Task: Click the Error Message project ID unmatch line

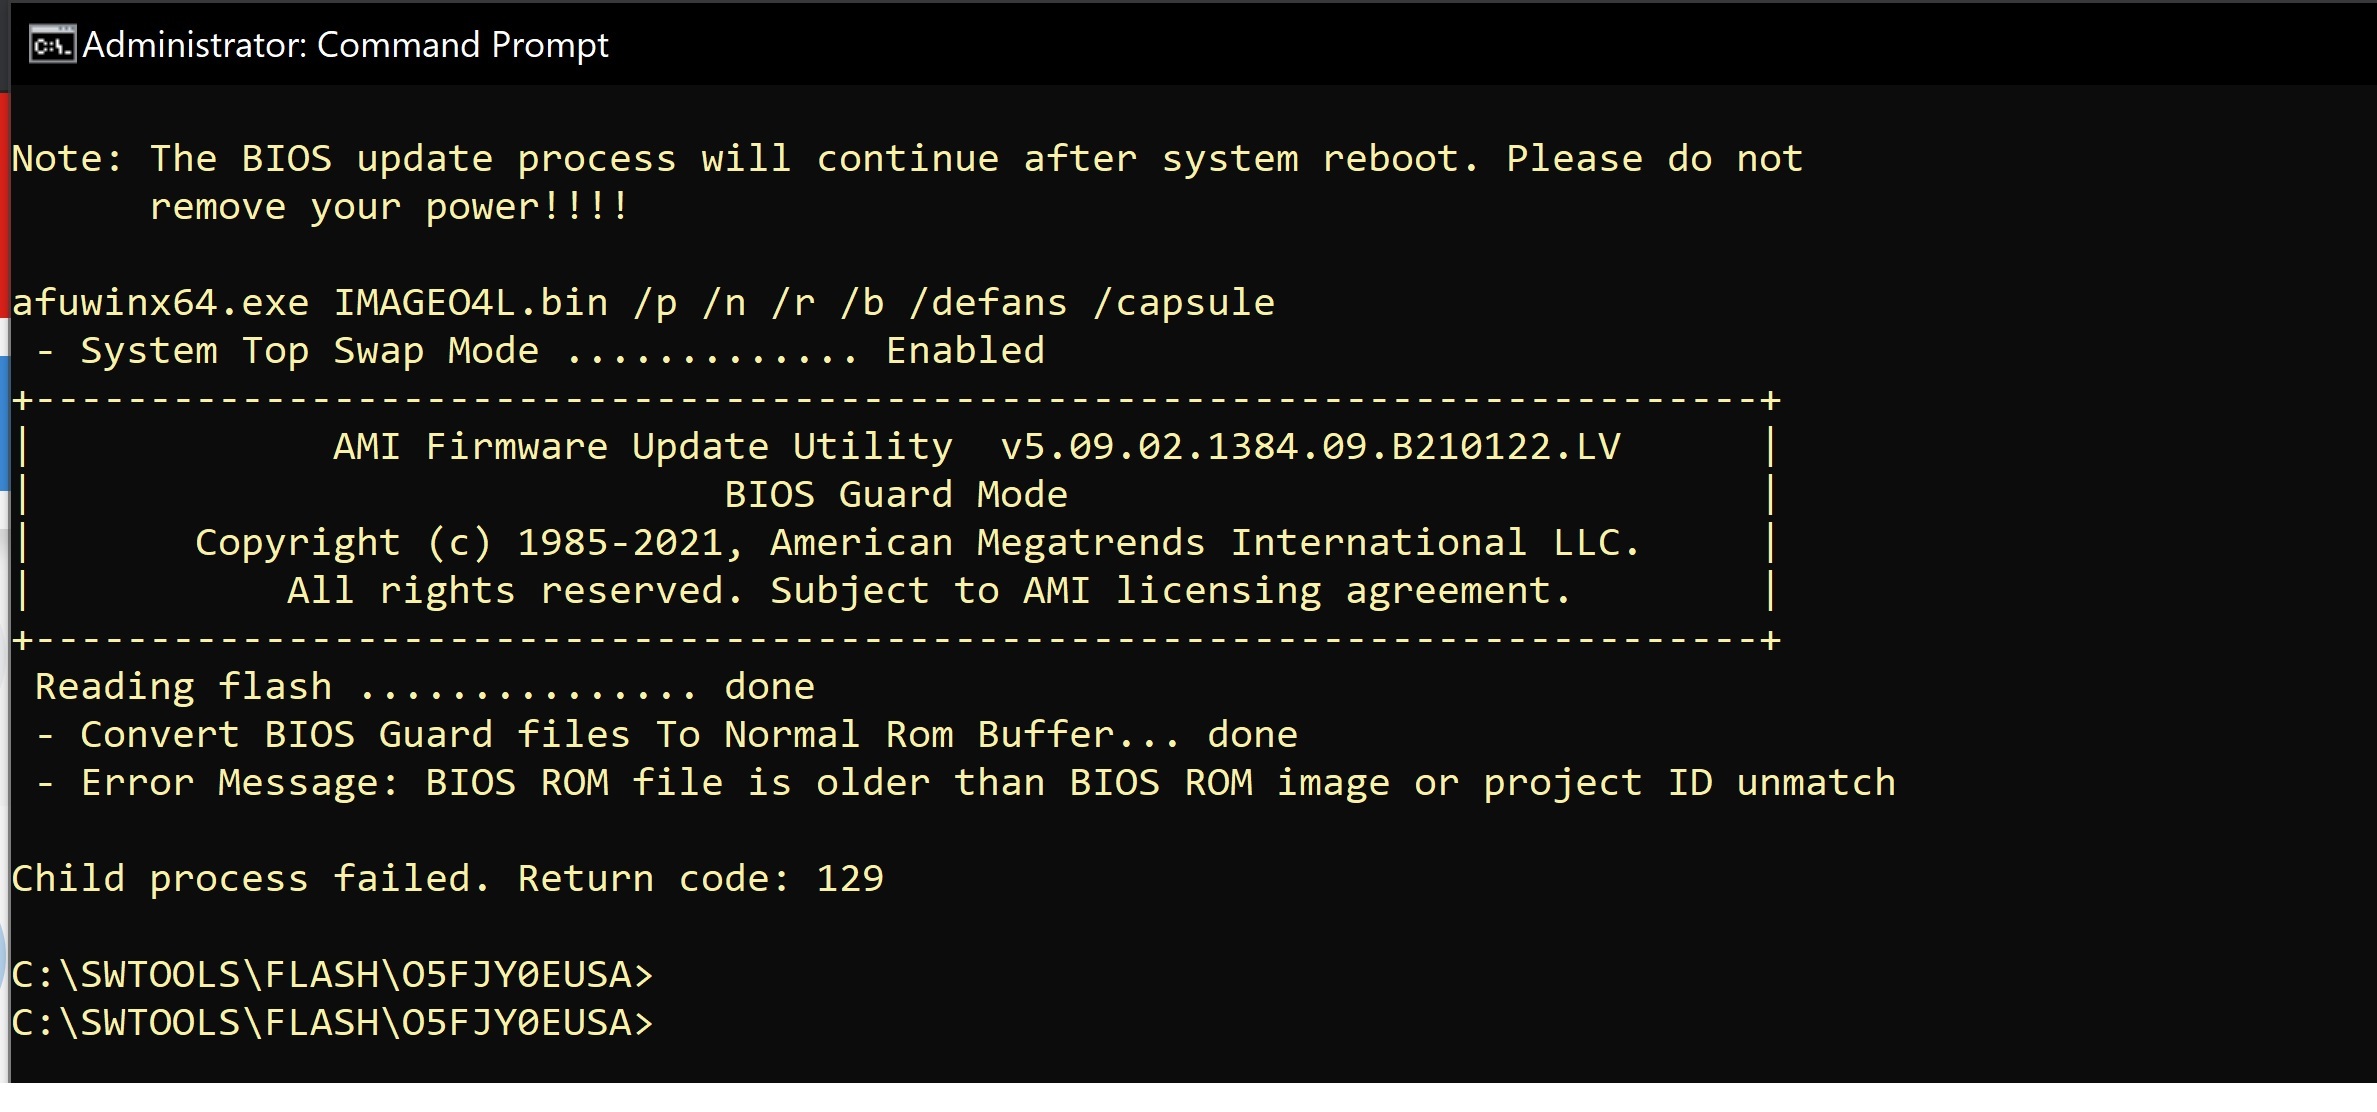Action: [966, 783]
